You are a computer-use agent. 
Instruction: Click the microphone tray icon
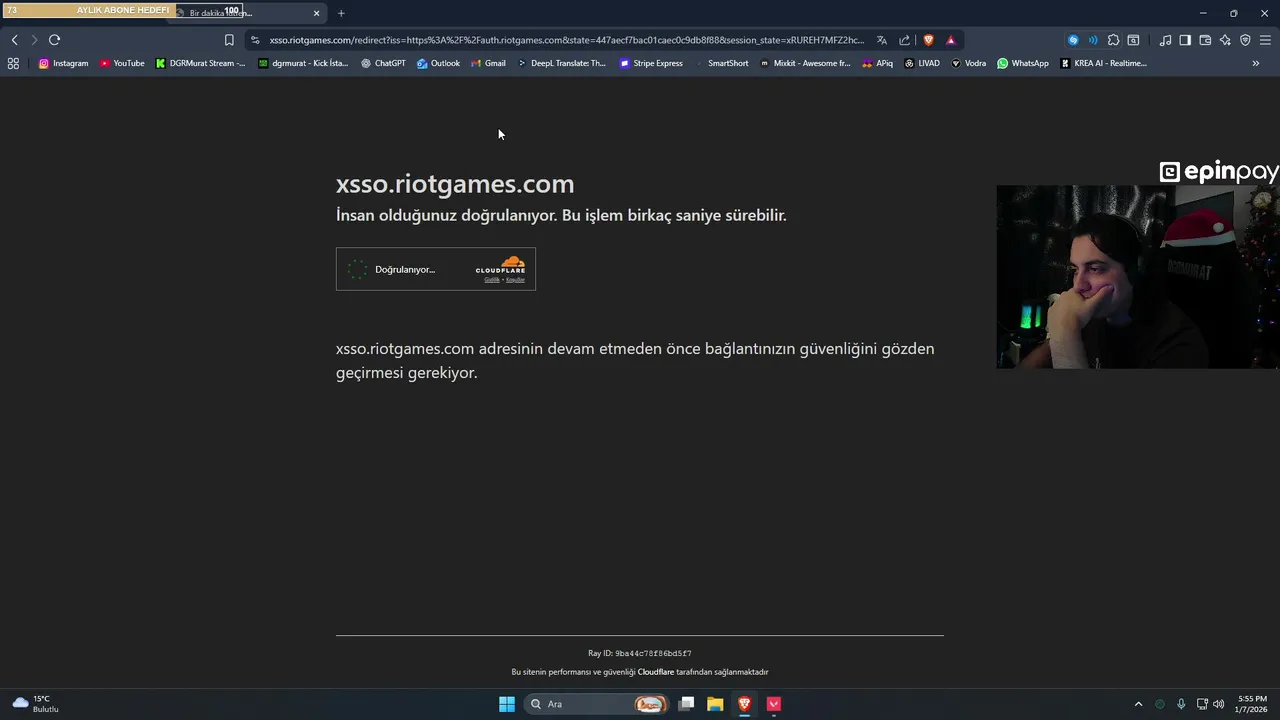pos(1181,704)
